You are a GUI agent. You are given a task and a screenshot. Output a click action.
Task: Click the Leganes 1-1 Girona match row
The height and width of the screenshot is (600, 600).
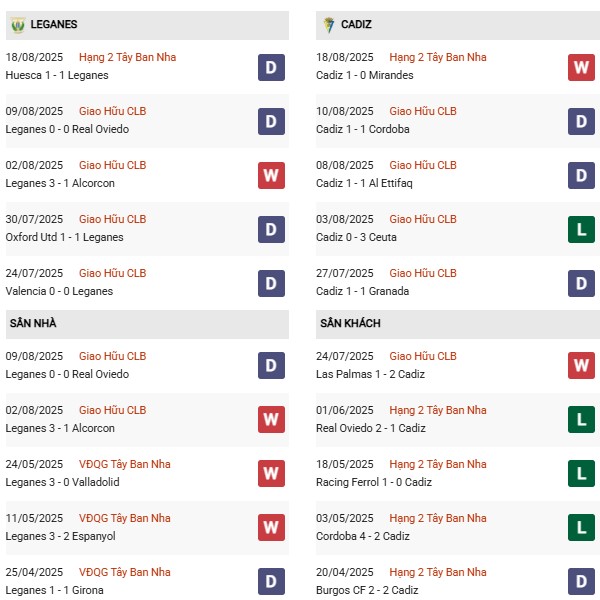147,581
